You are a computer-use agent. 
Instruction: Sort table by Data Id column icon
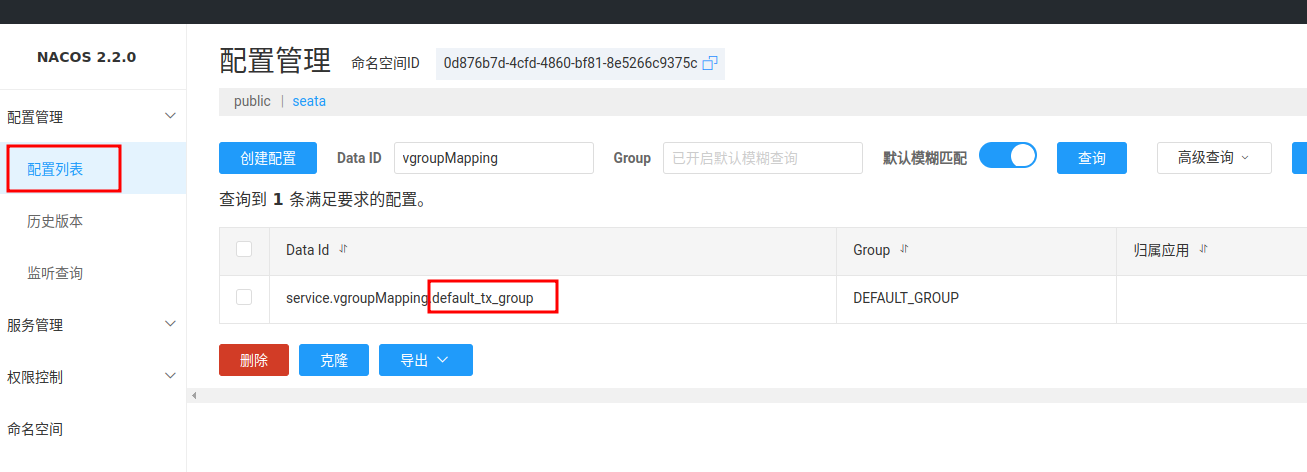pyautogui.click(x=343, y=250)
